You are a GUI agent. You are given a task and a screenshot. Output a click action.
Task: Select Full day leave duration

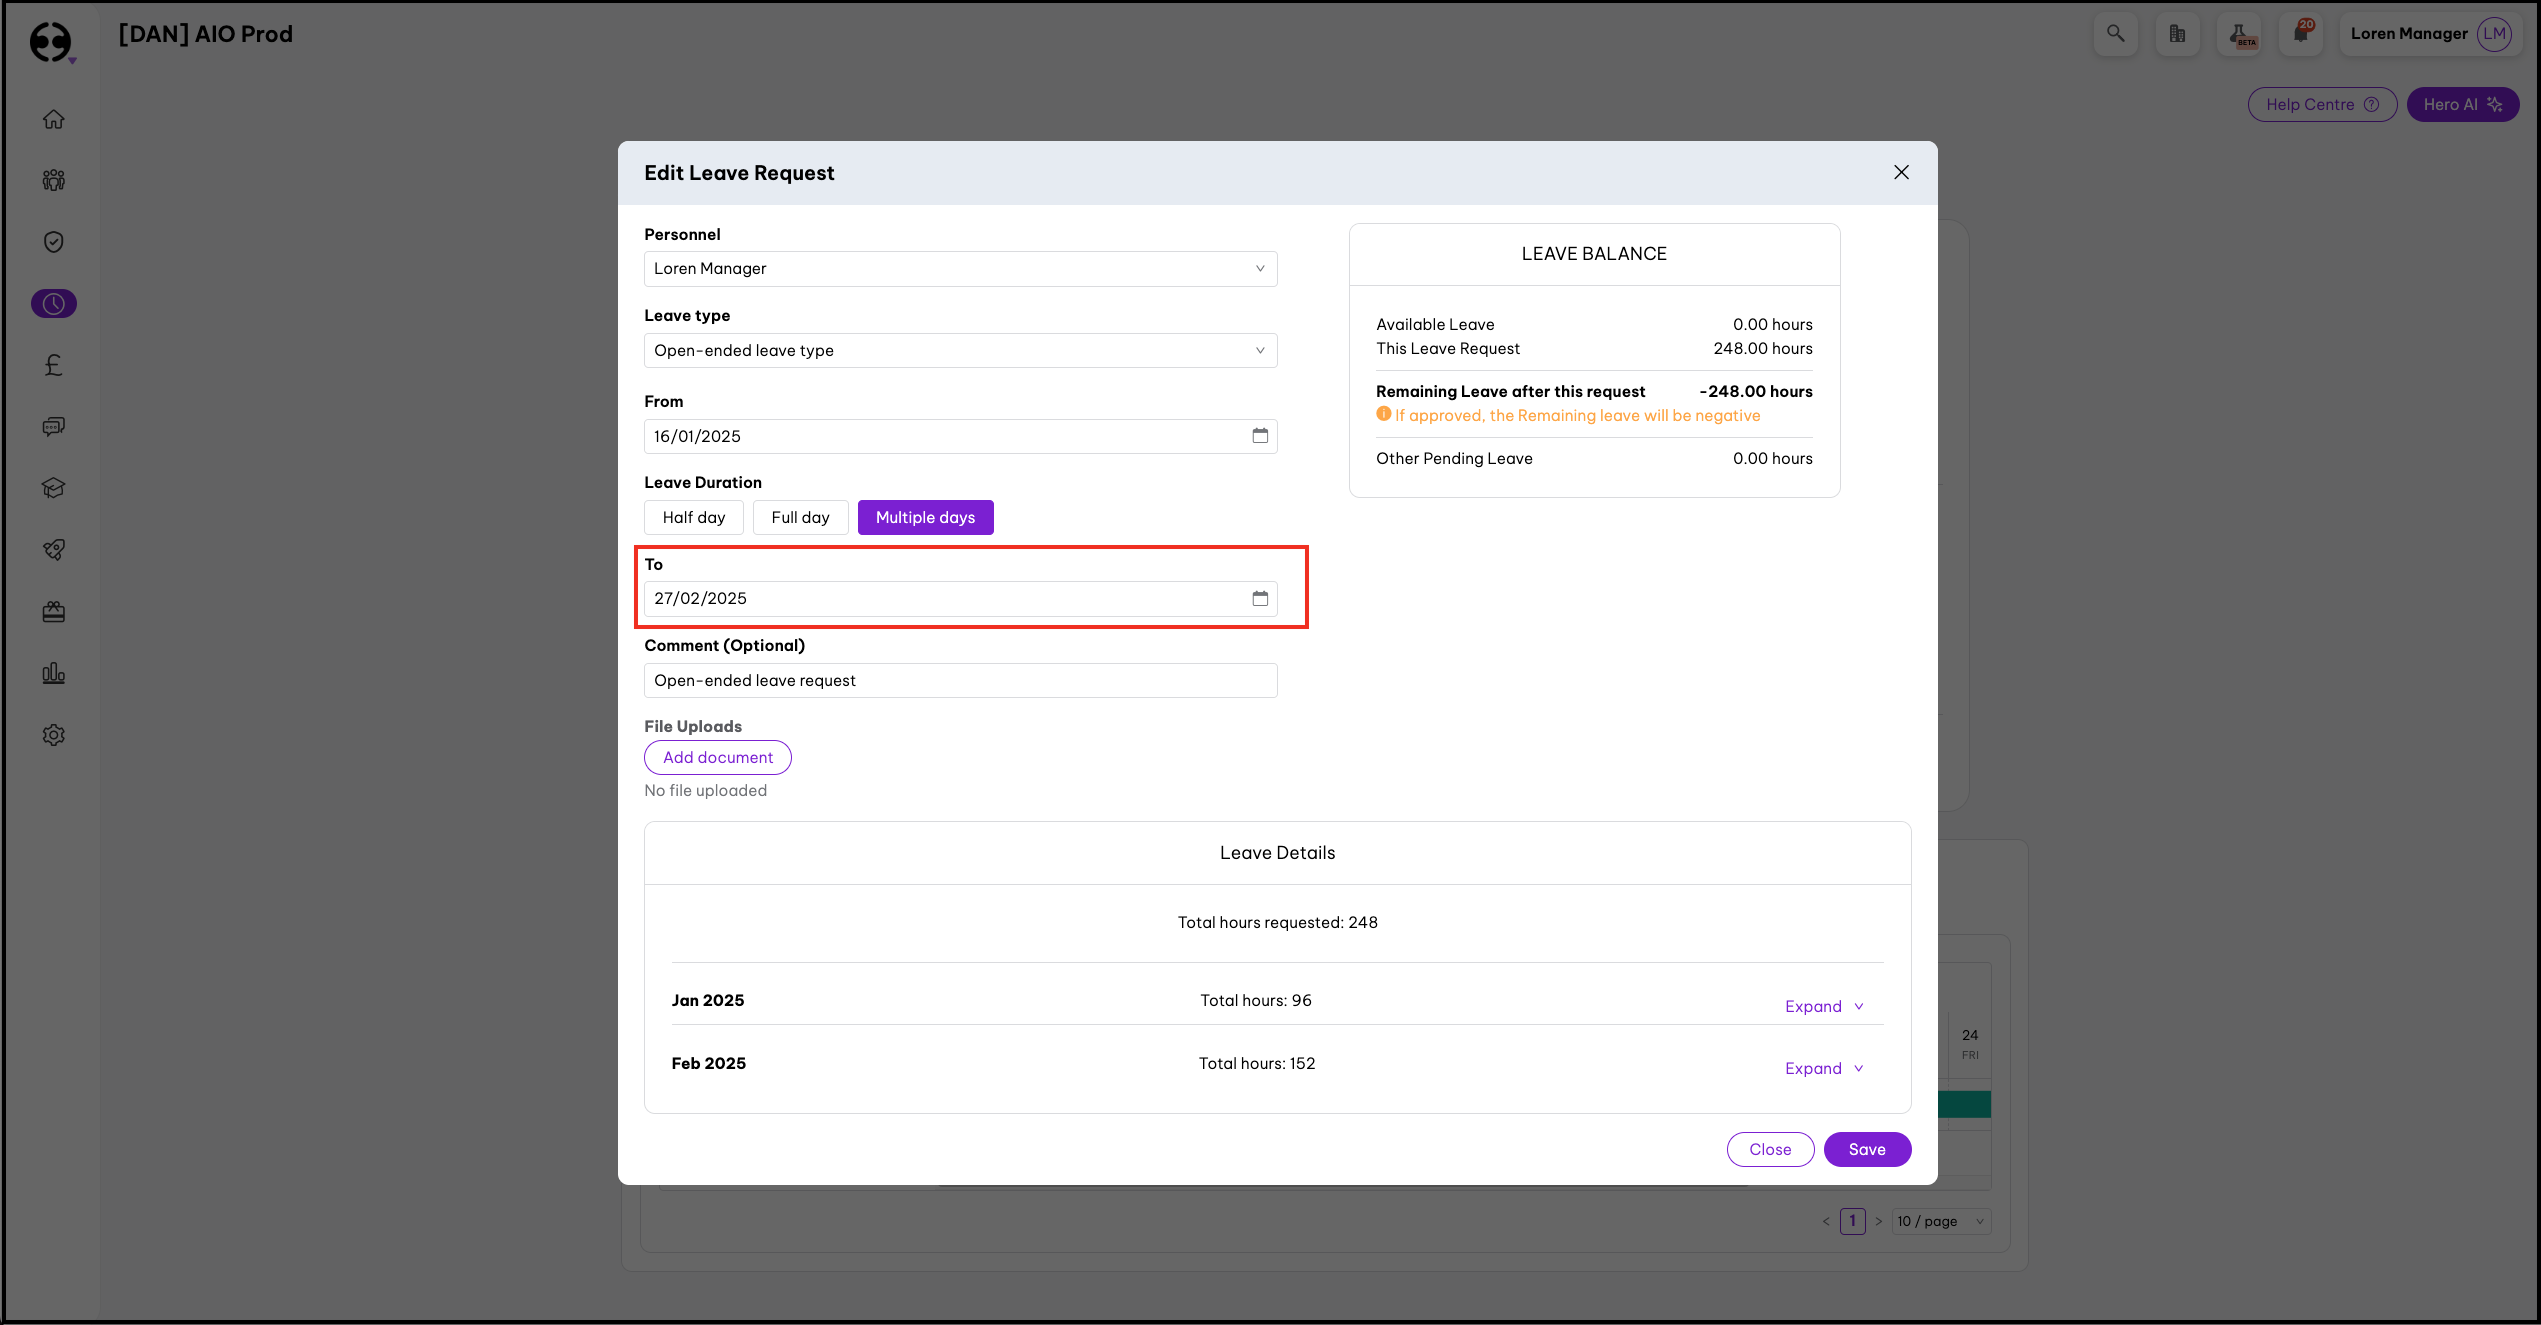click(x=800, y=517)
